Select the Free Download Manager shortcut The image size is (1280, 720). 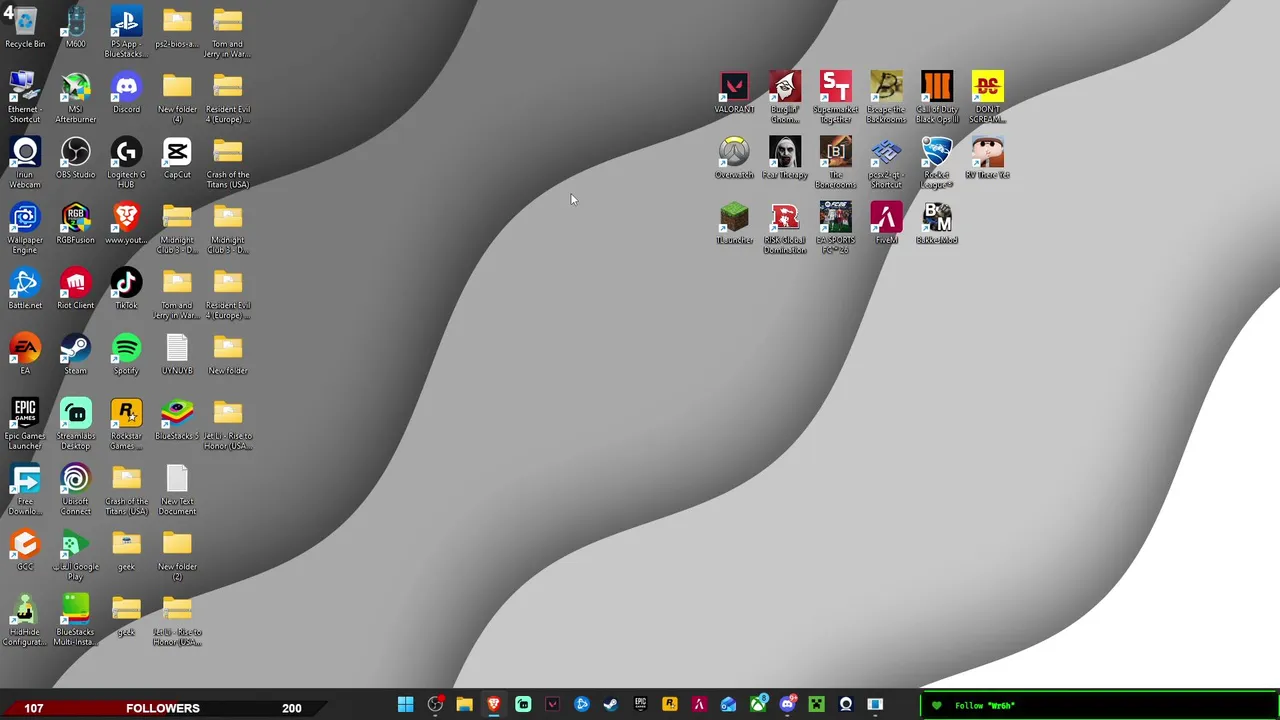[25, 490]
